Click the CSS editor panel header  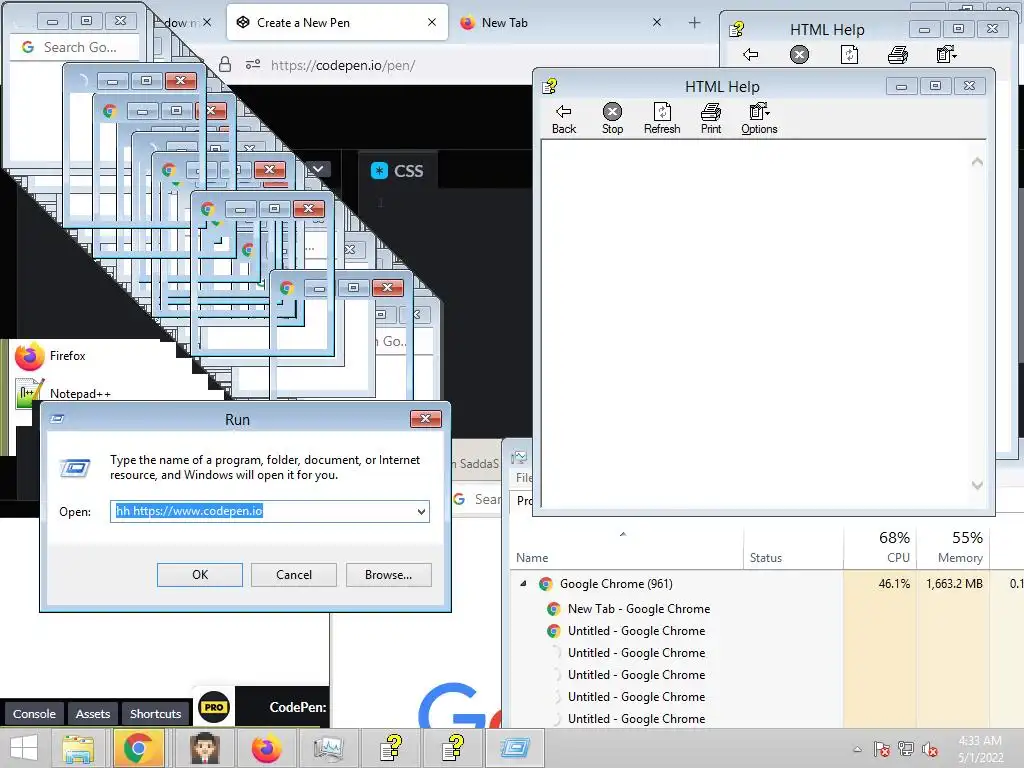pyautogui.click(x=398, y=171)
